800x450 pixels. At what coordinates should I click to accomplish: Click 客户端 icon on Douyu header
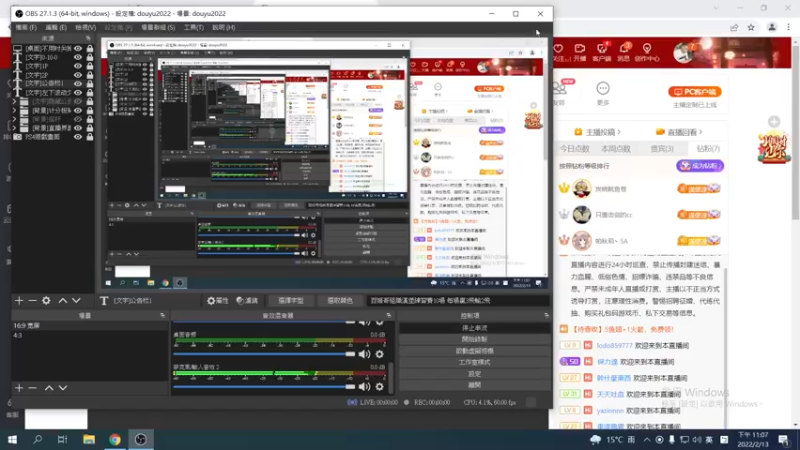click(x=602, y=52)
